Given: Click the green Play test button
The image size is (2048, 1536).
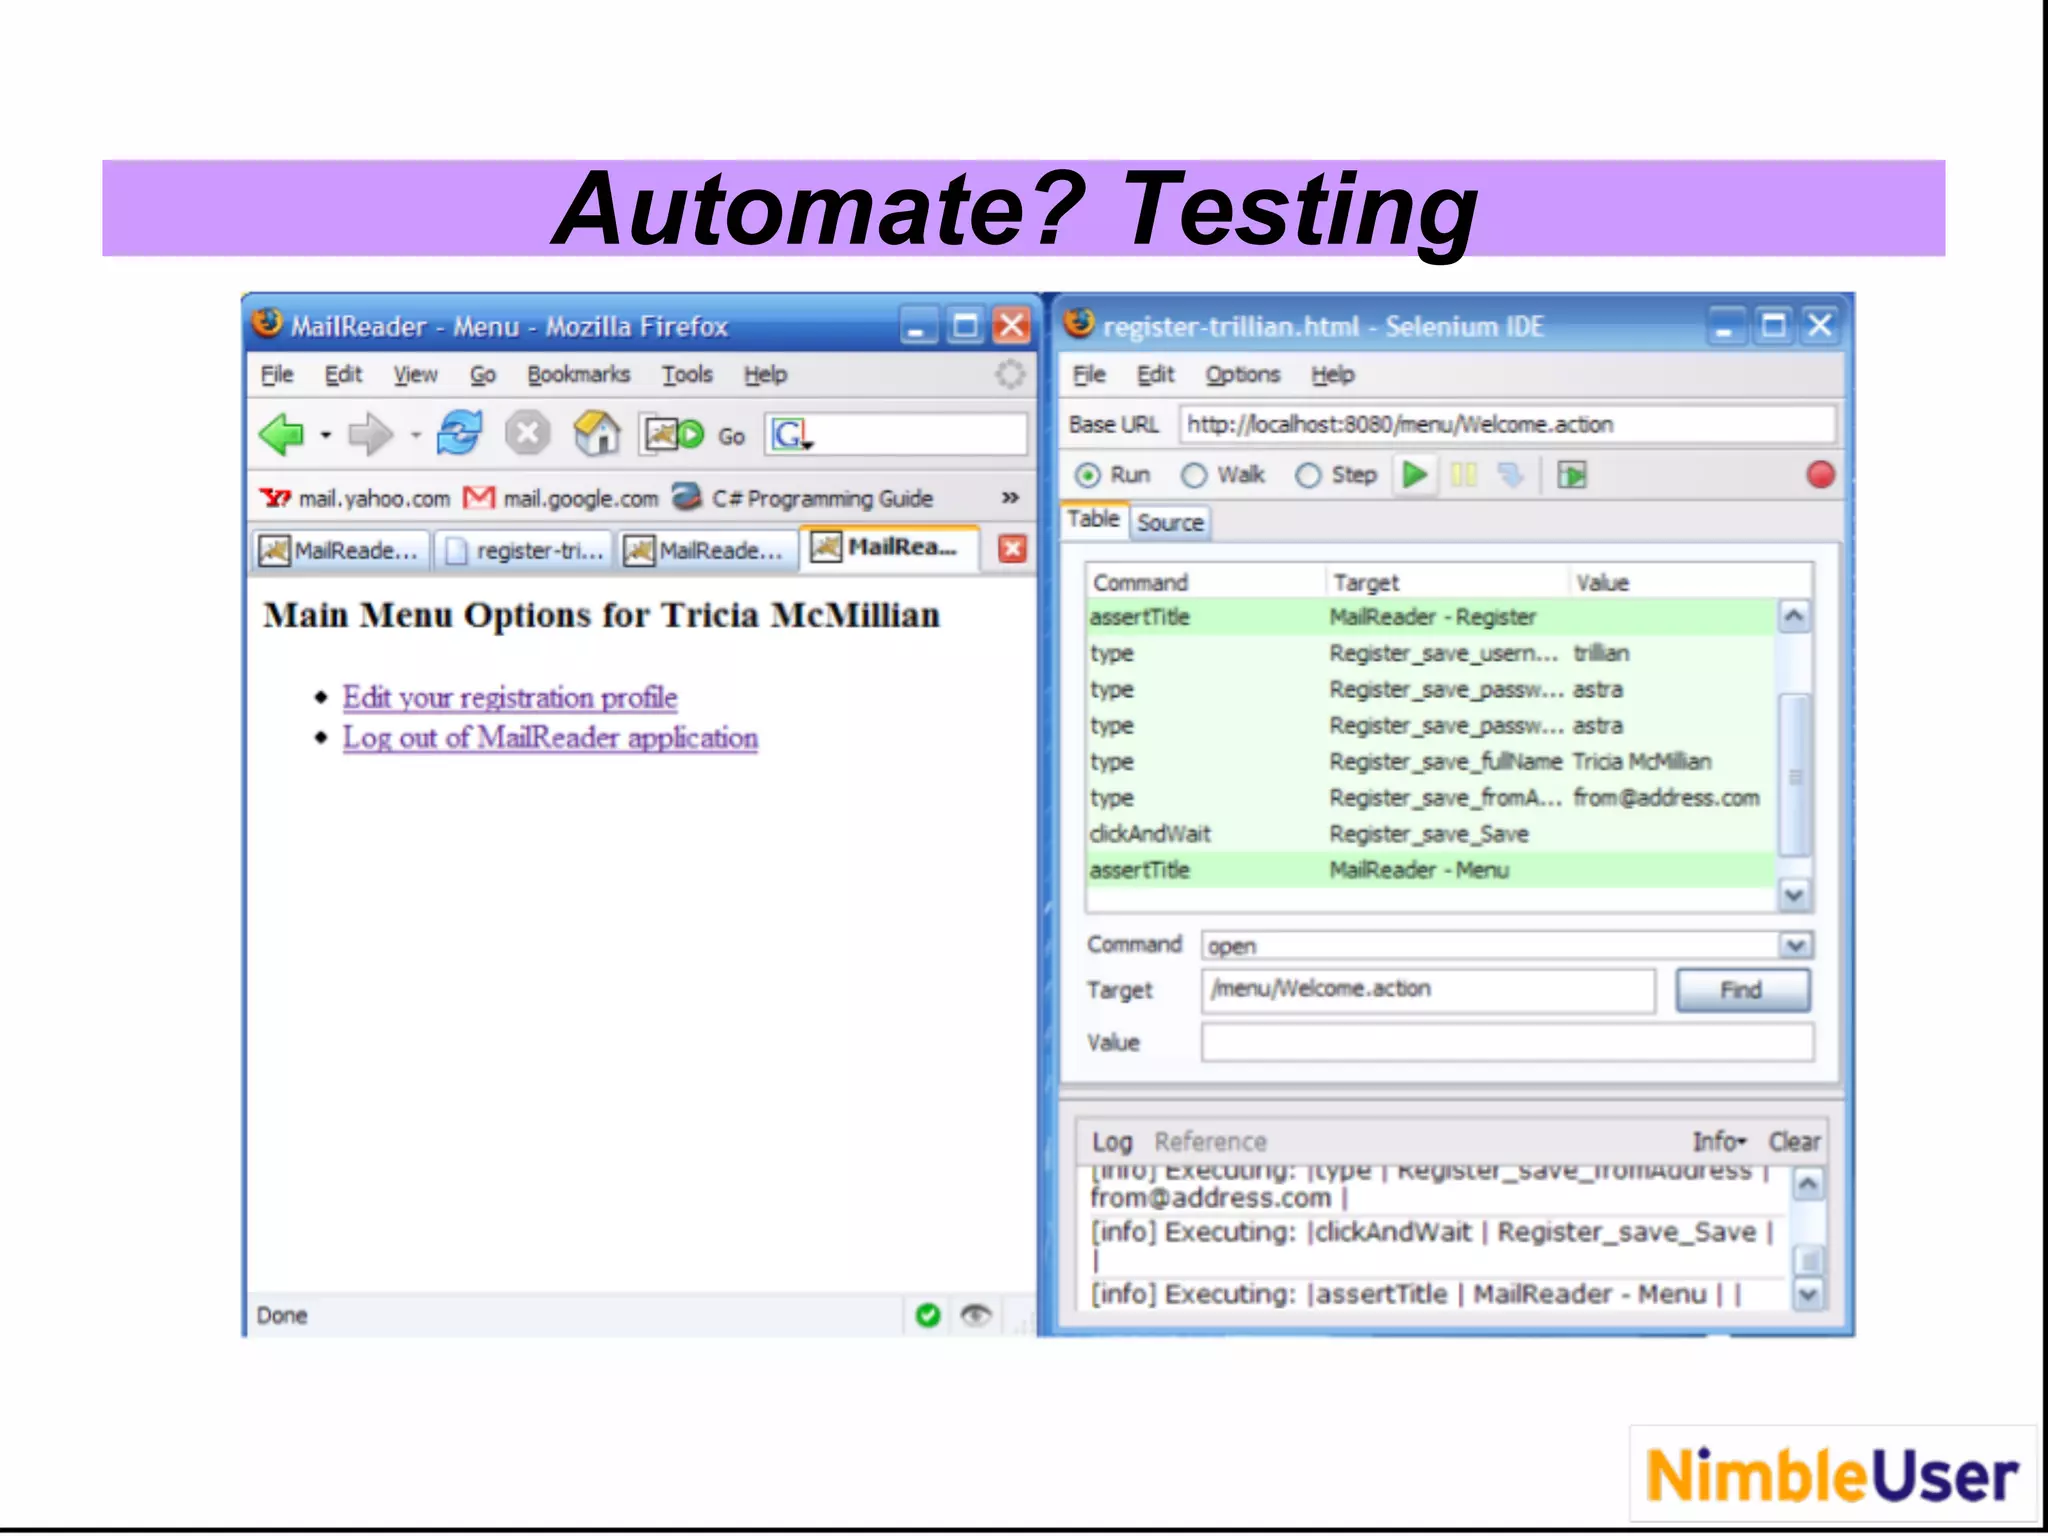Looking at the screenshot, I should click(1415, 475).
